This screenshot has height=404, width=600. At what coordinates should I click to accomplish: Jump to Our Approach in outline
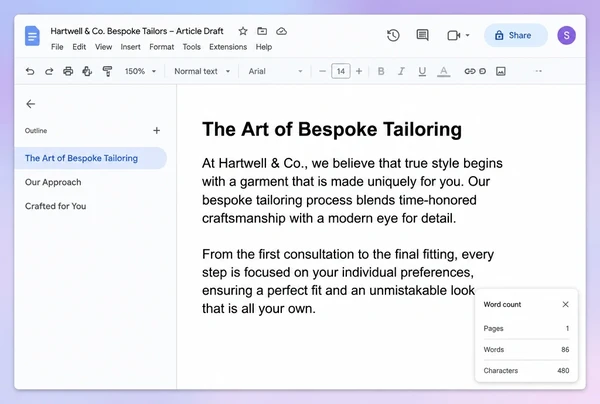(x=53, y=182)
